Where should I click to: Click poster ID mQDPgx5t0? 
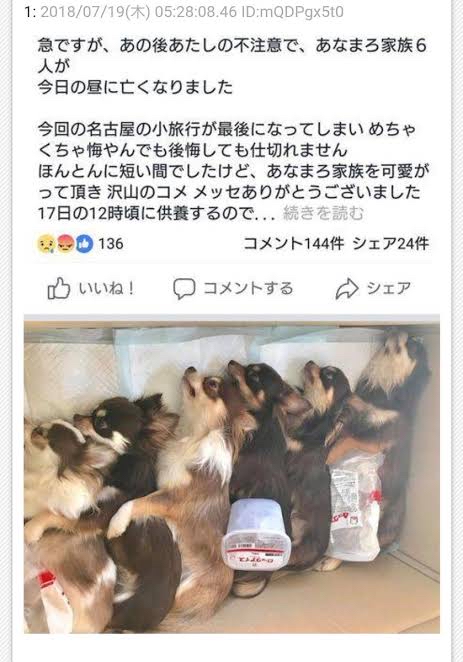(x=292, y=12)
